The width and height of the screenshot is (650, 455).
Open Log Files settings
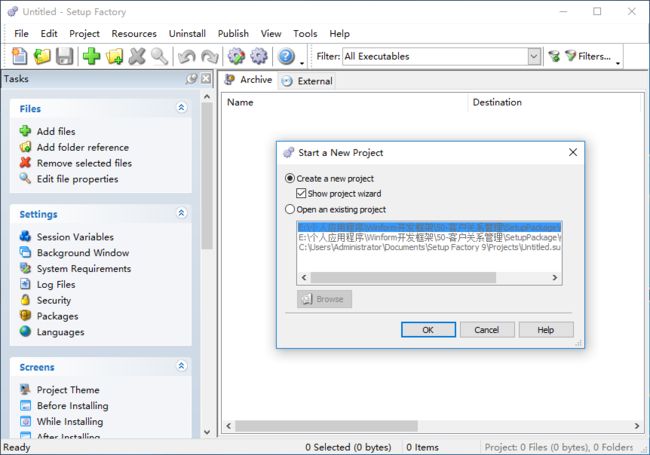click(48, 284)
